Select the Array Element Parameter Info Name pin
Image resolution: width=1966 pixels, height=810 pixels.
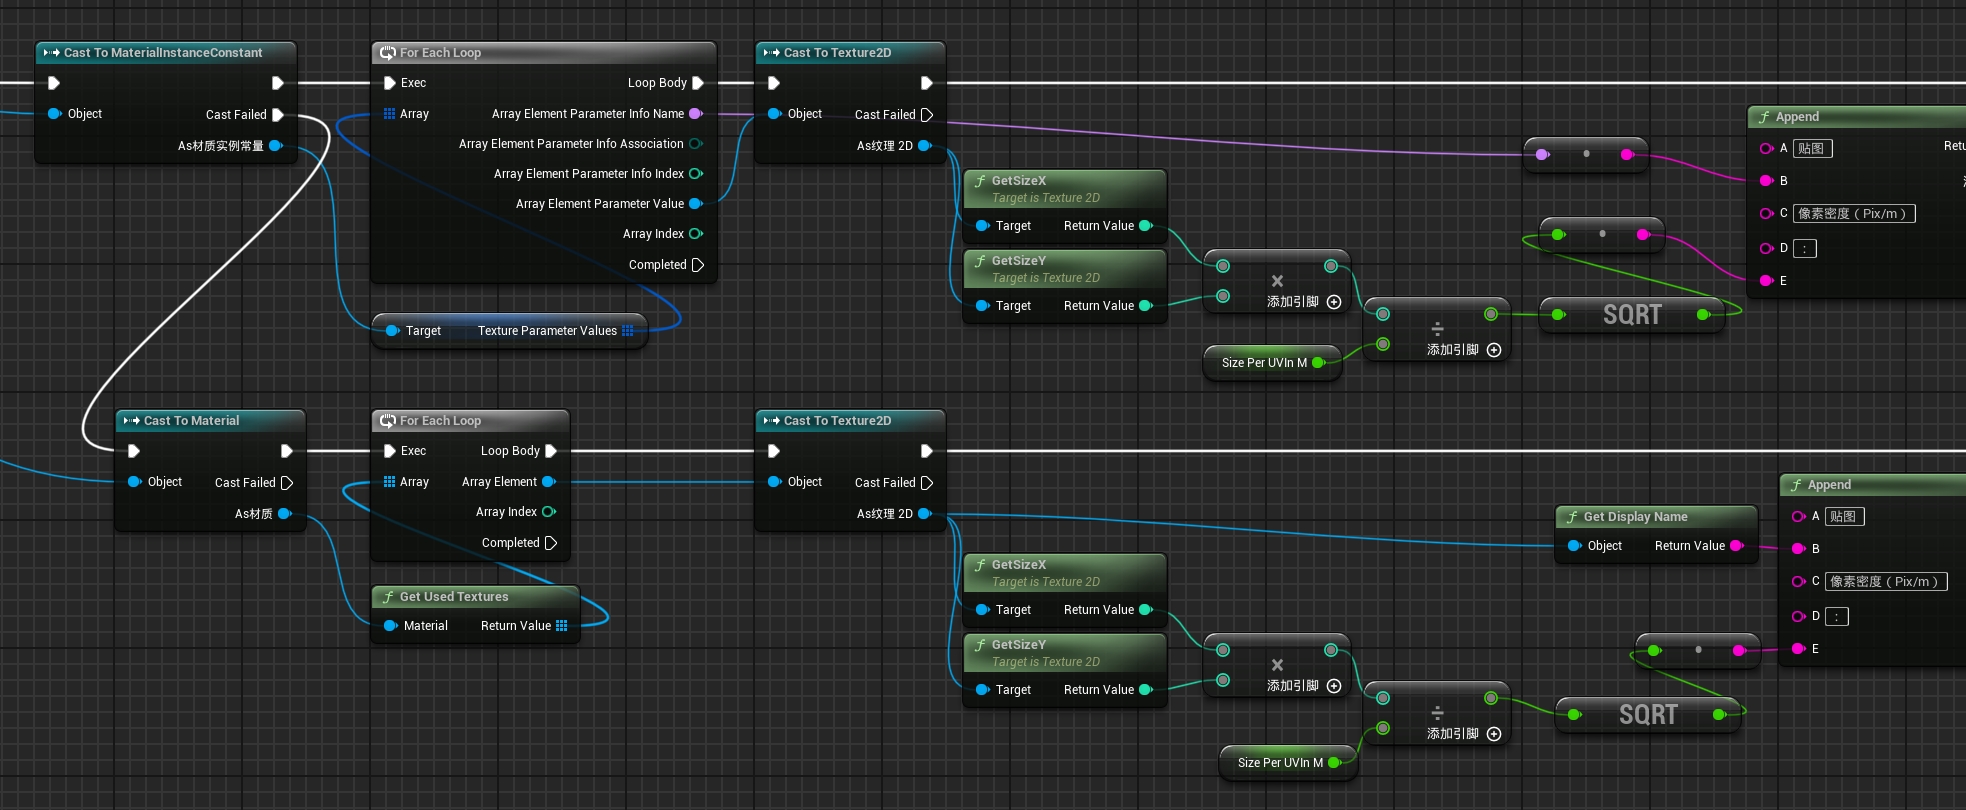point(696,114)
